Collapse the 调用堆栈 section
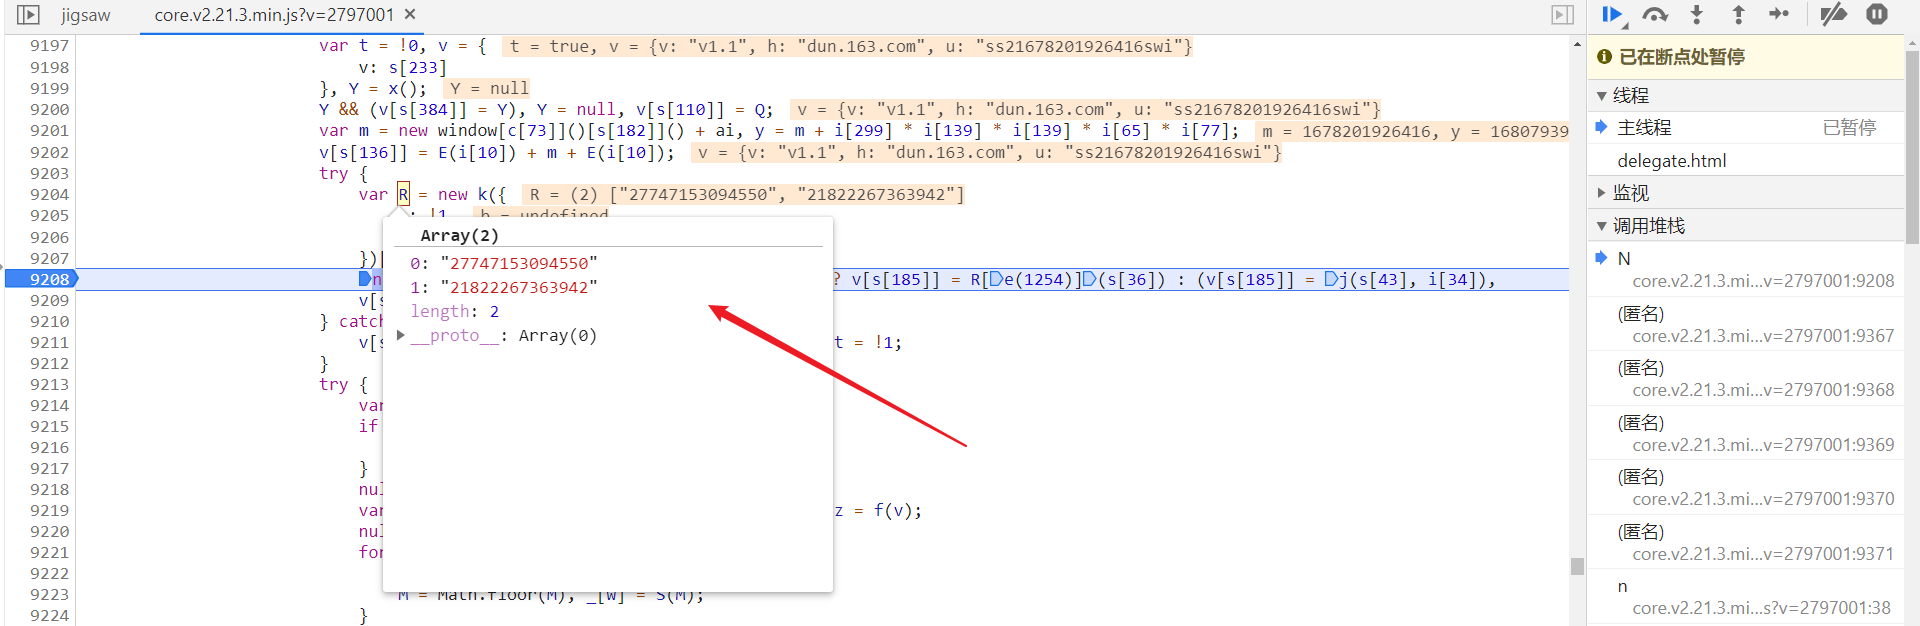The height and width of the screenshot is (626, 1920). point(1602,226)
